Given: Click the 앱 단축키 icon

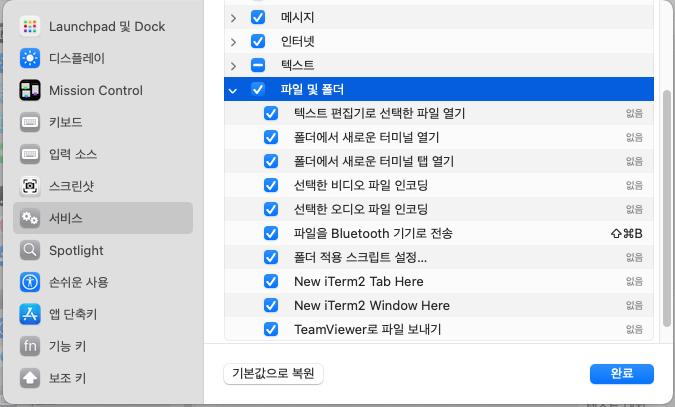Looking at the screenshot, I should pos(30,314).
